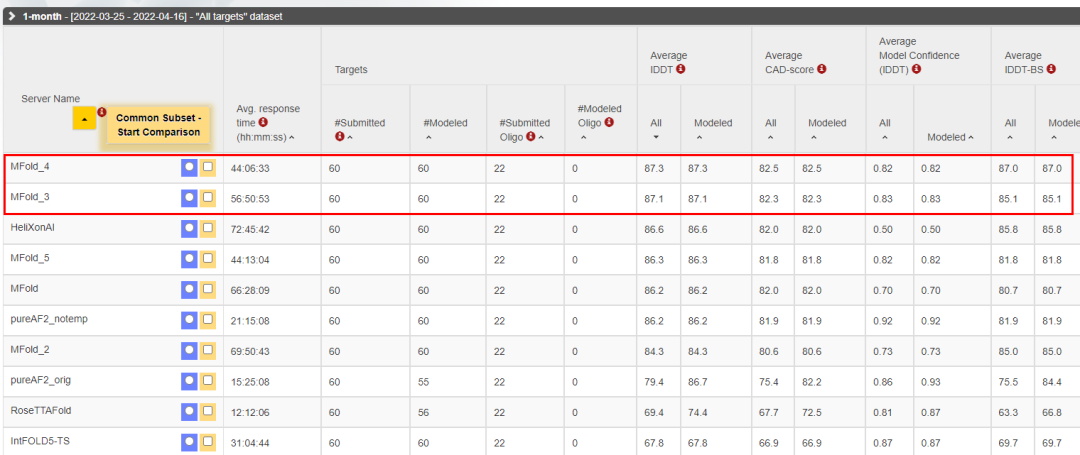Sort by #Modeled column arrow
Screen dimensions: 1080x455
428,137
